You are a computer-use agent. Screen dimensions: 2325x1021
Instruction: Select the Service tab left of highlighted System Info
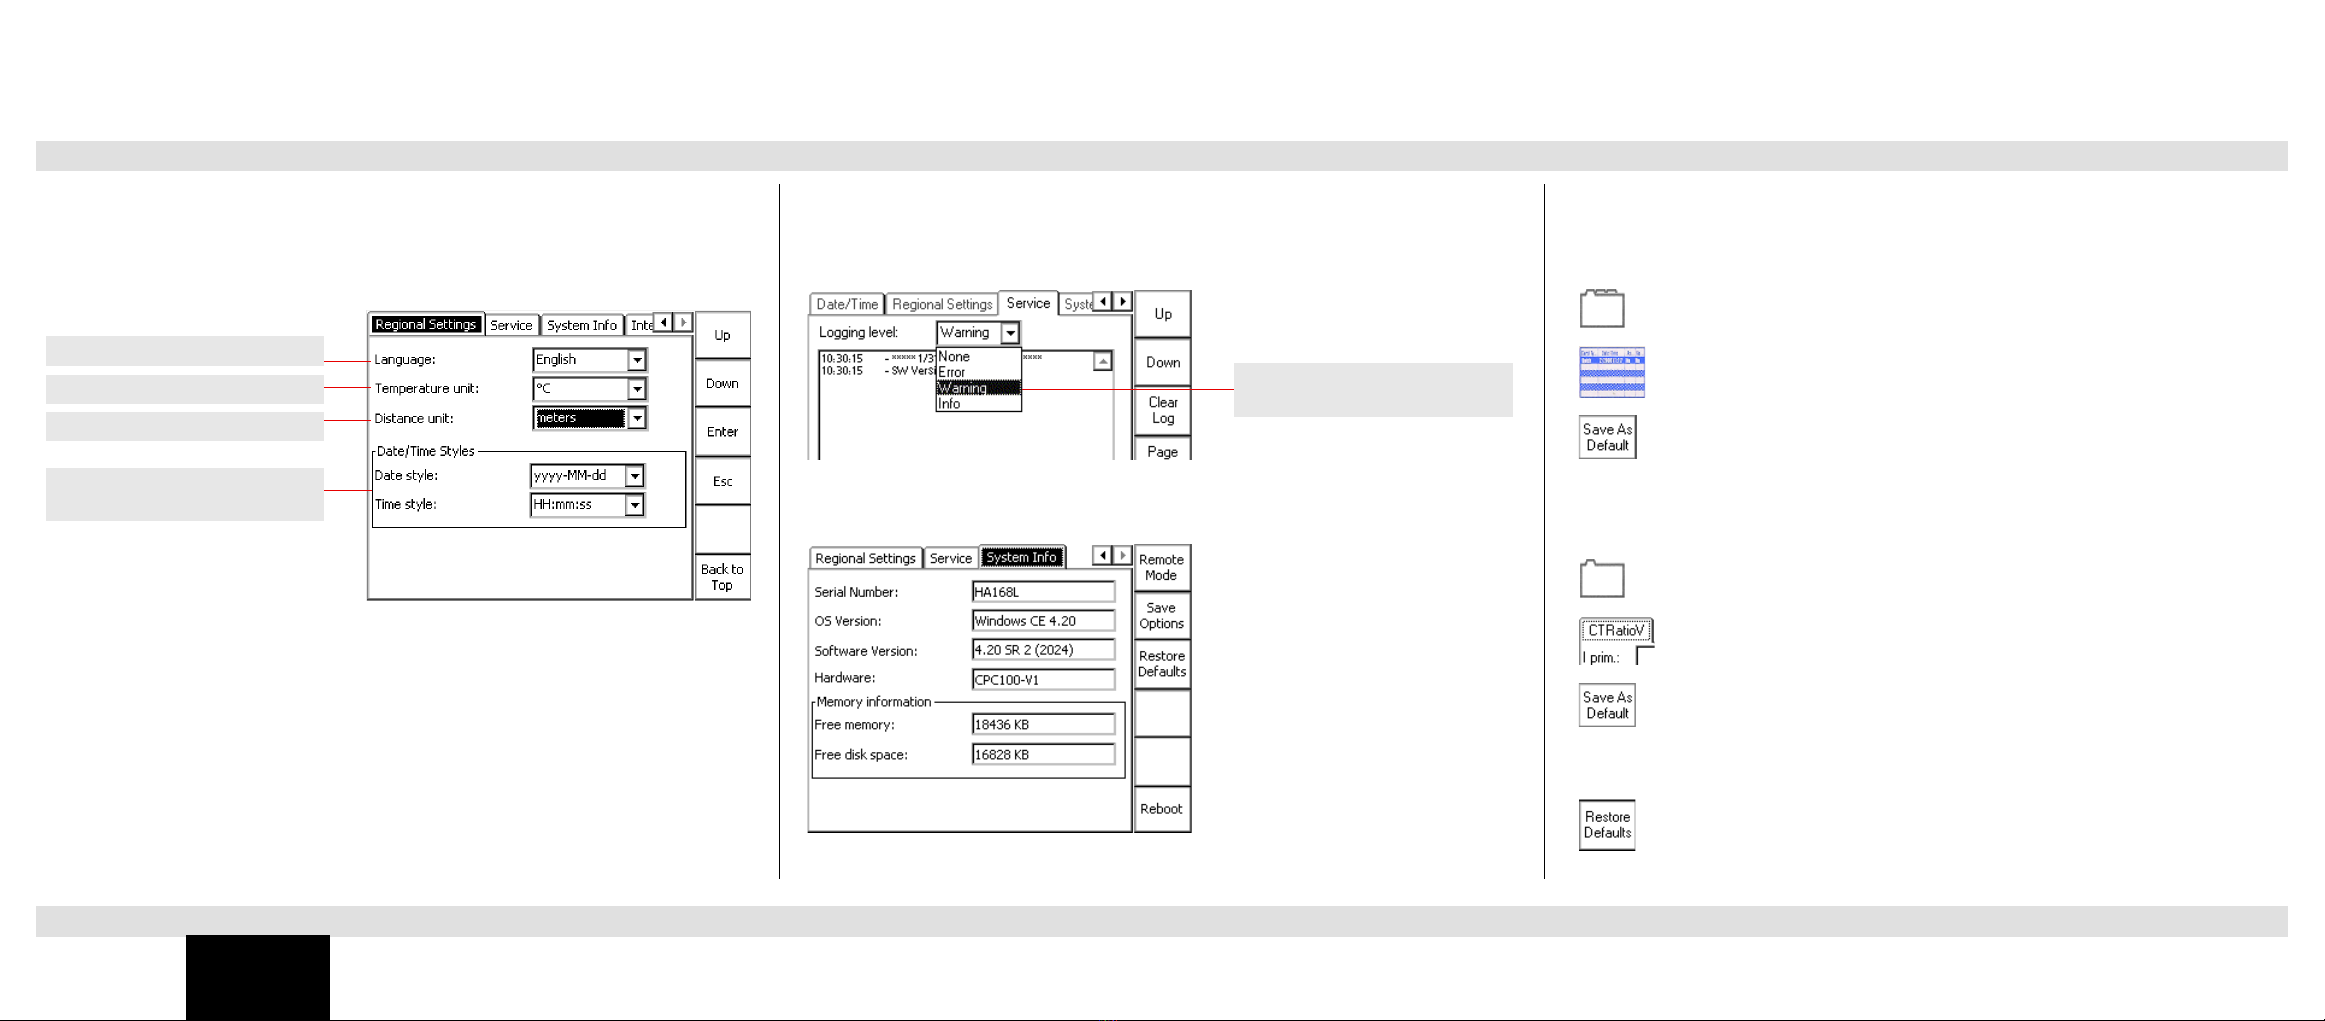pyautogui.click(x=951, y=559)
